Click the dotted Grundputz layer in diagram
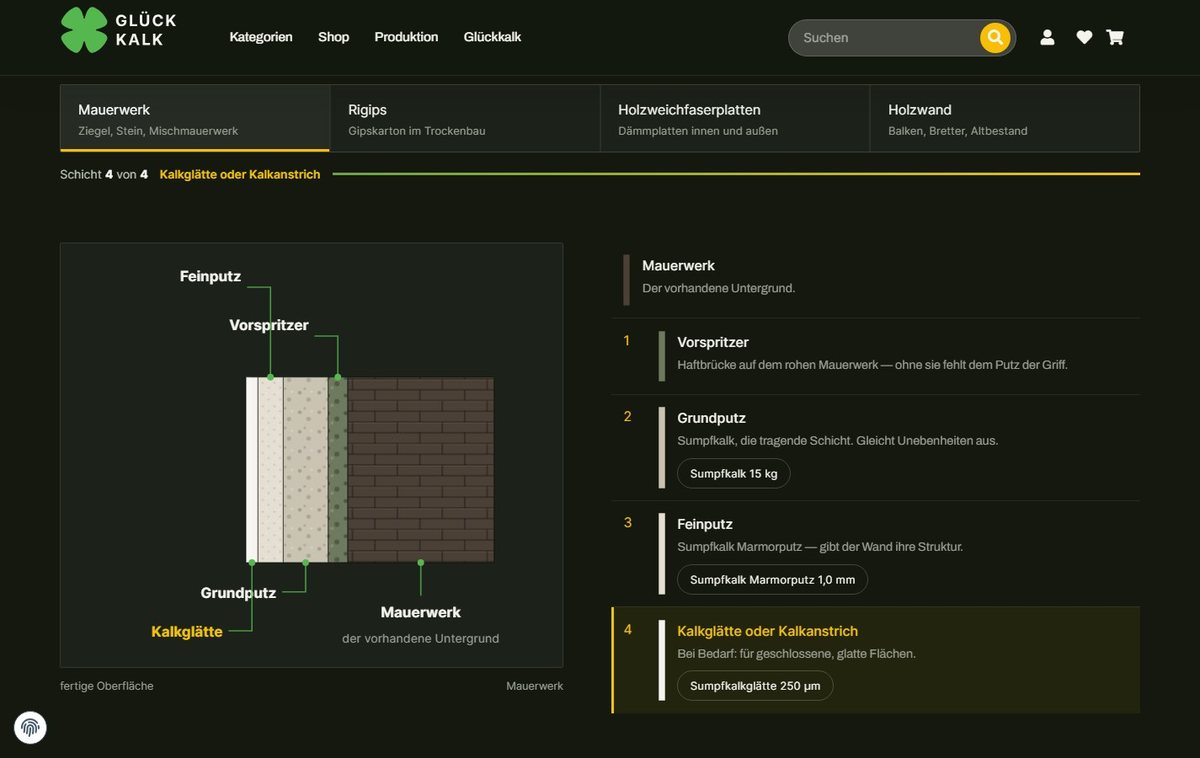1200x758 pixels. [306, 470]
